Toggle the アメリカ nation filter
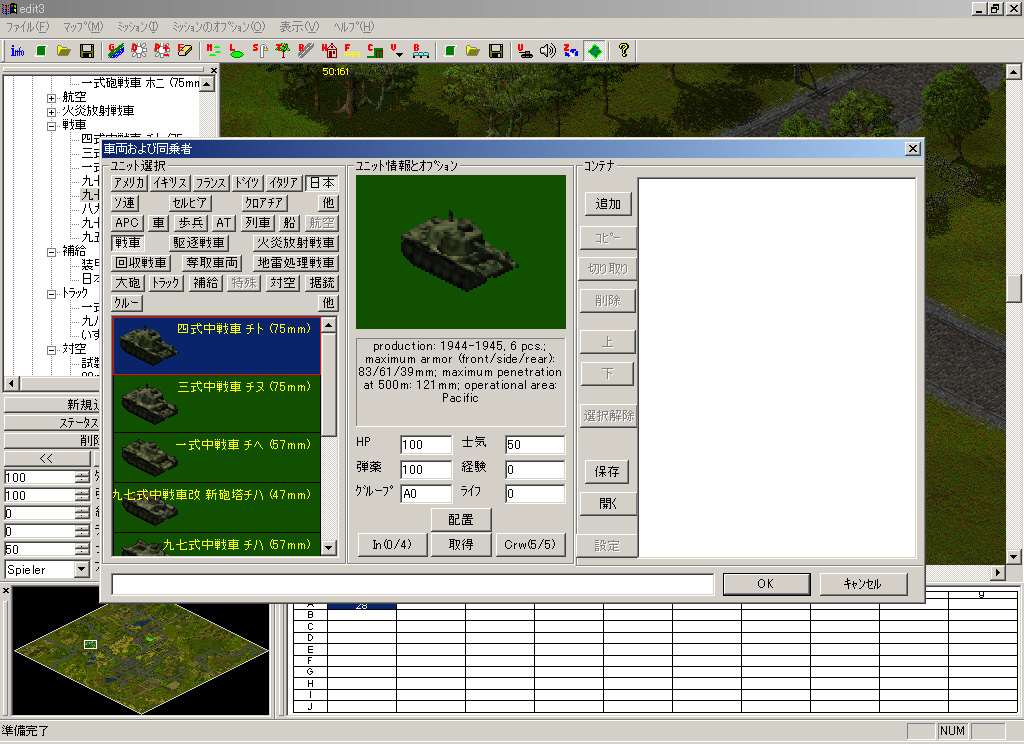 pos(128,183)
